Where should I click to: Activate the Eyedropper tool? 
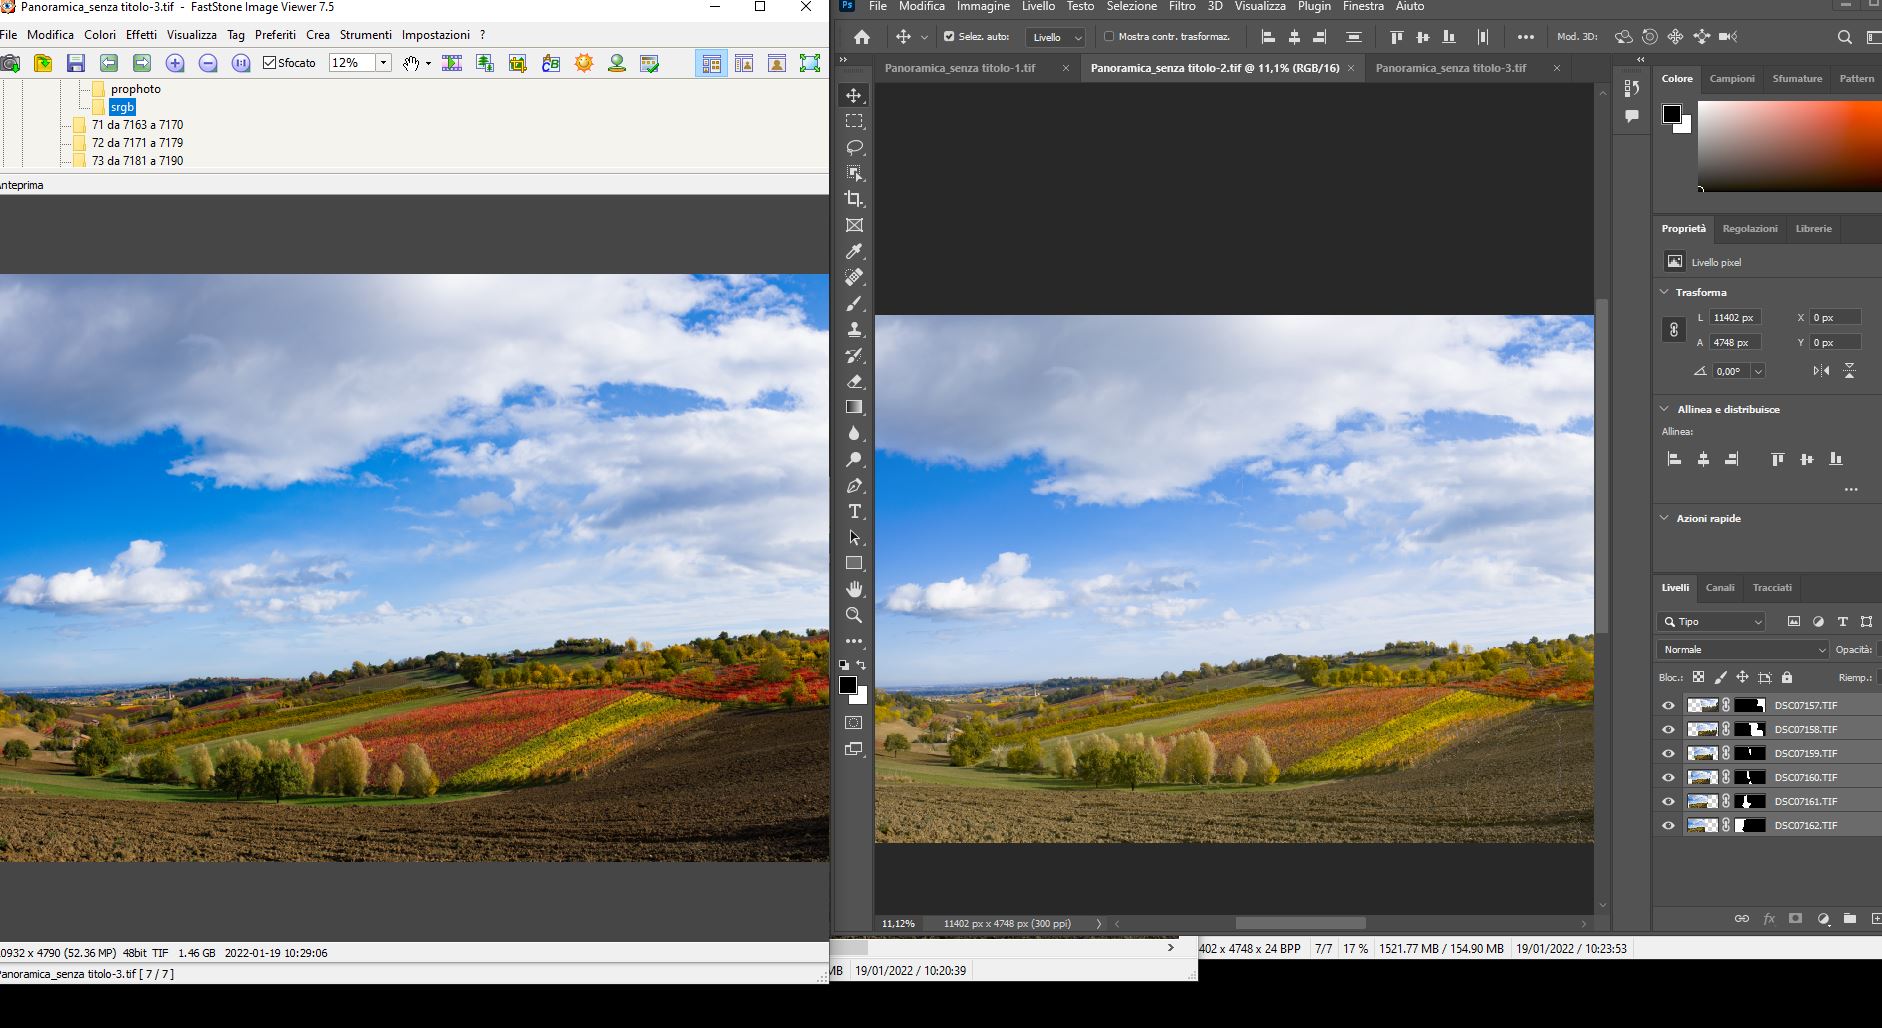pos(855,251)
